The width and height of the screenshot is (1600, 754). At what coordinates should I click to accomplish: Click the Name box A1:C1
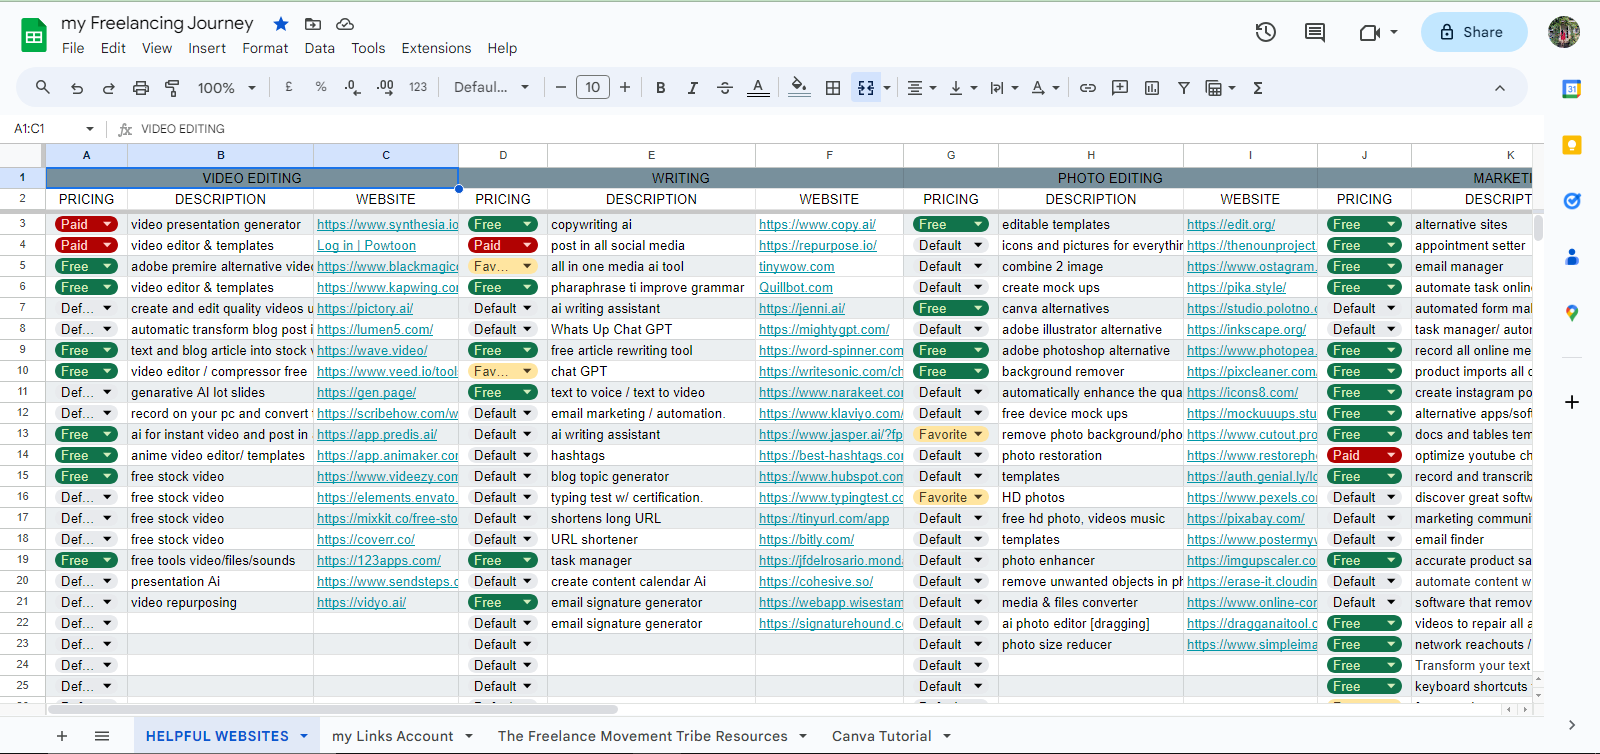click(x=54, y=128)
